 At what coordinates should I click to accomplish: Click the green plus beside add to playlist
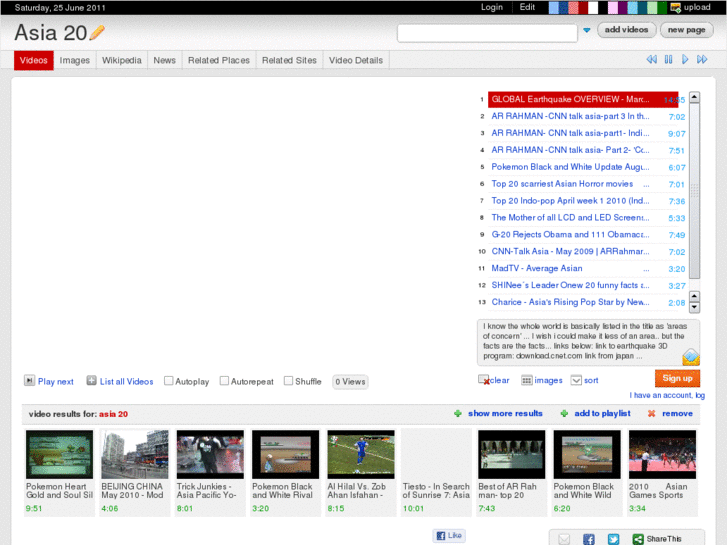tap(564, 413)
